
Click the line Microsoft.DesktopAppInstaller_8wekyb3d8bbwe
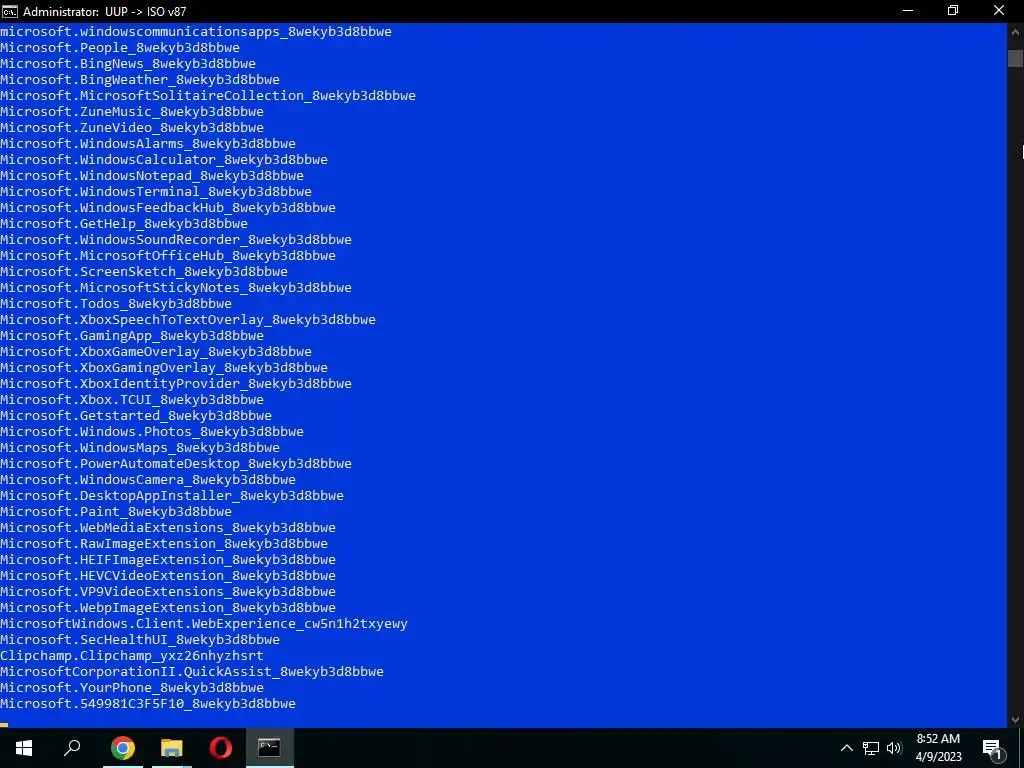coord(172,496)
